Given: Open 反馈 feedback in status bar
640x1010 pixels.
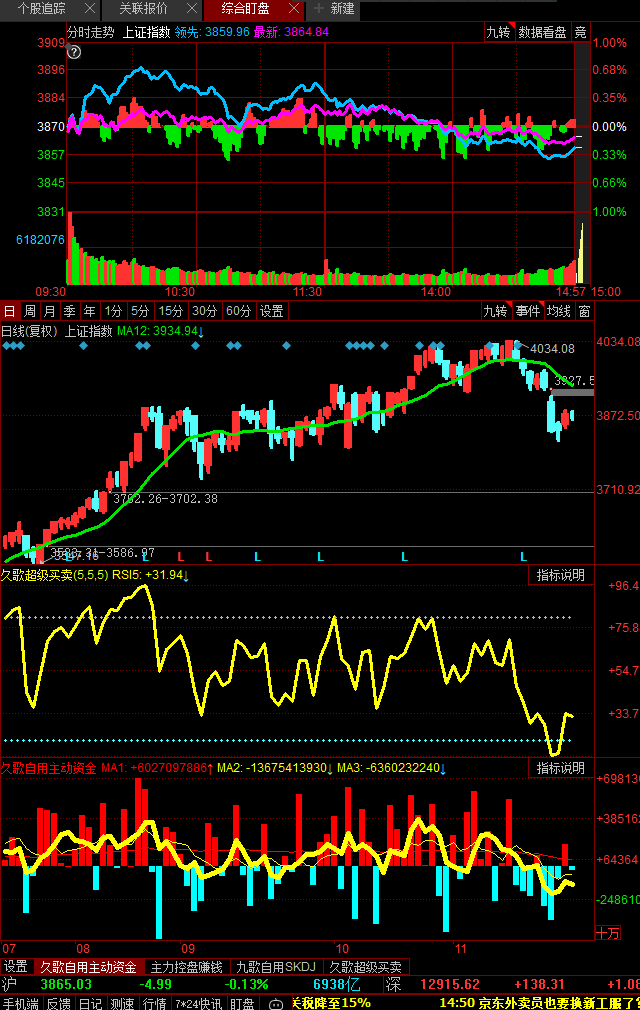Looking at the screenshot, I should [59, 1003].
